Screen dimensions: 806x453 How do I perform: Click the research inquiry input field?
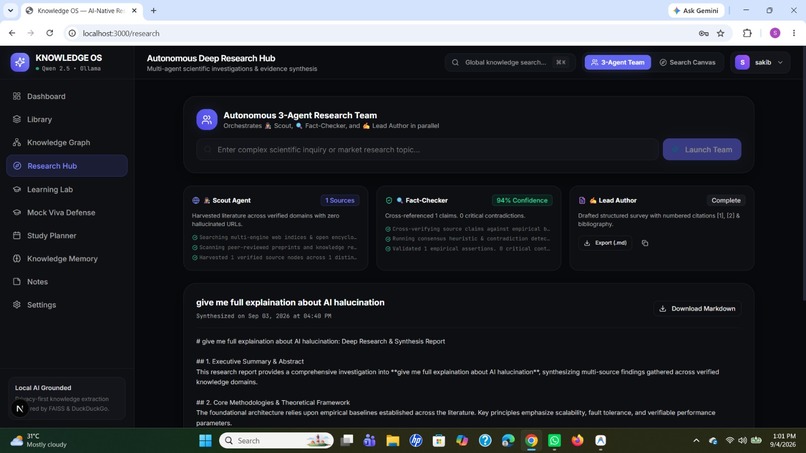tap(427, 150)
